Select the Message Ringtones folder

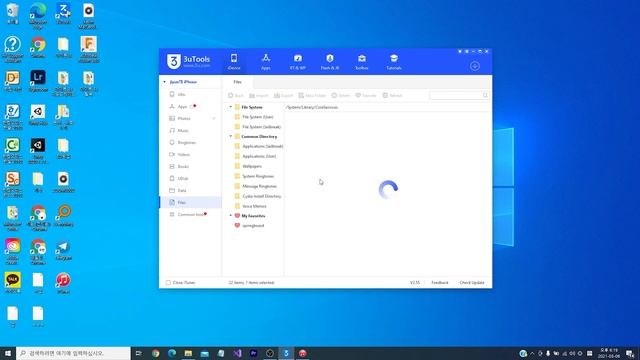[259, 186]
